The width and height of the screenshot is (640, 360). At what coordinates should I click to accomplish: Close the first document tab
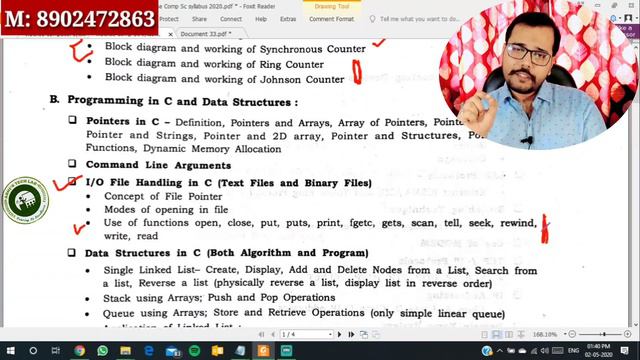[x=171, y=34]
